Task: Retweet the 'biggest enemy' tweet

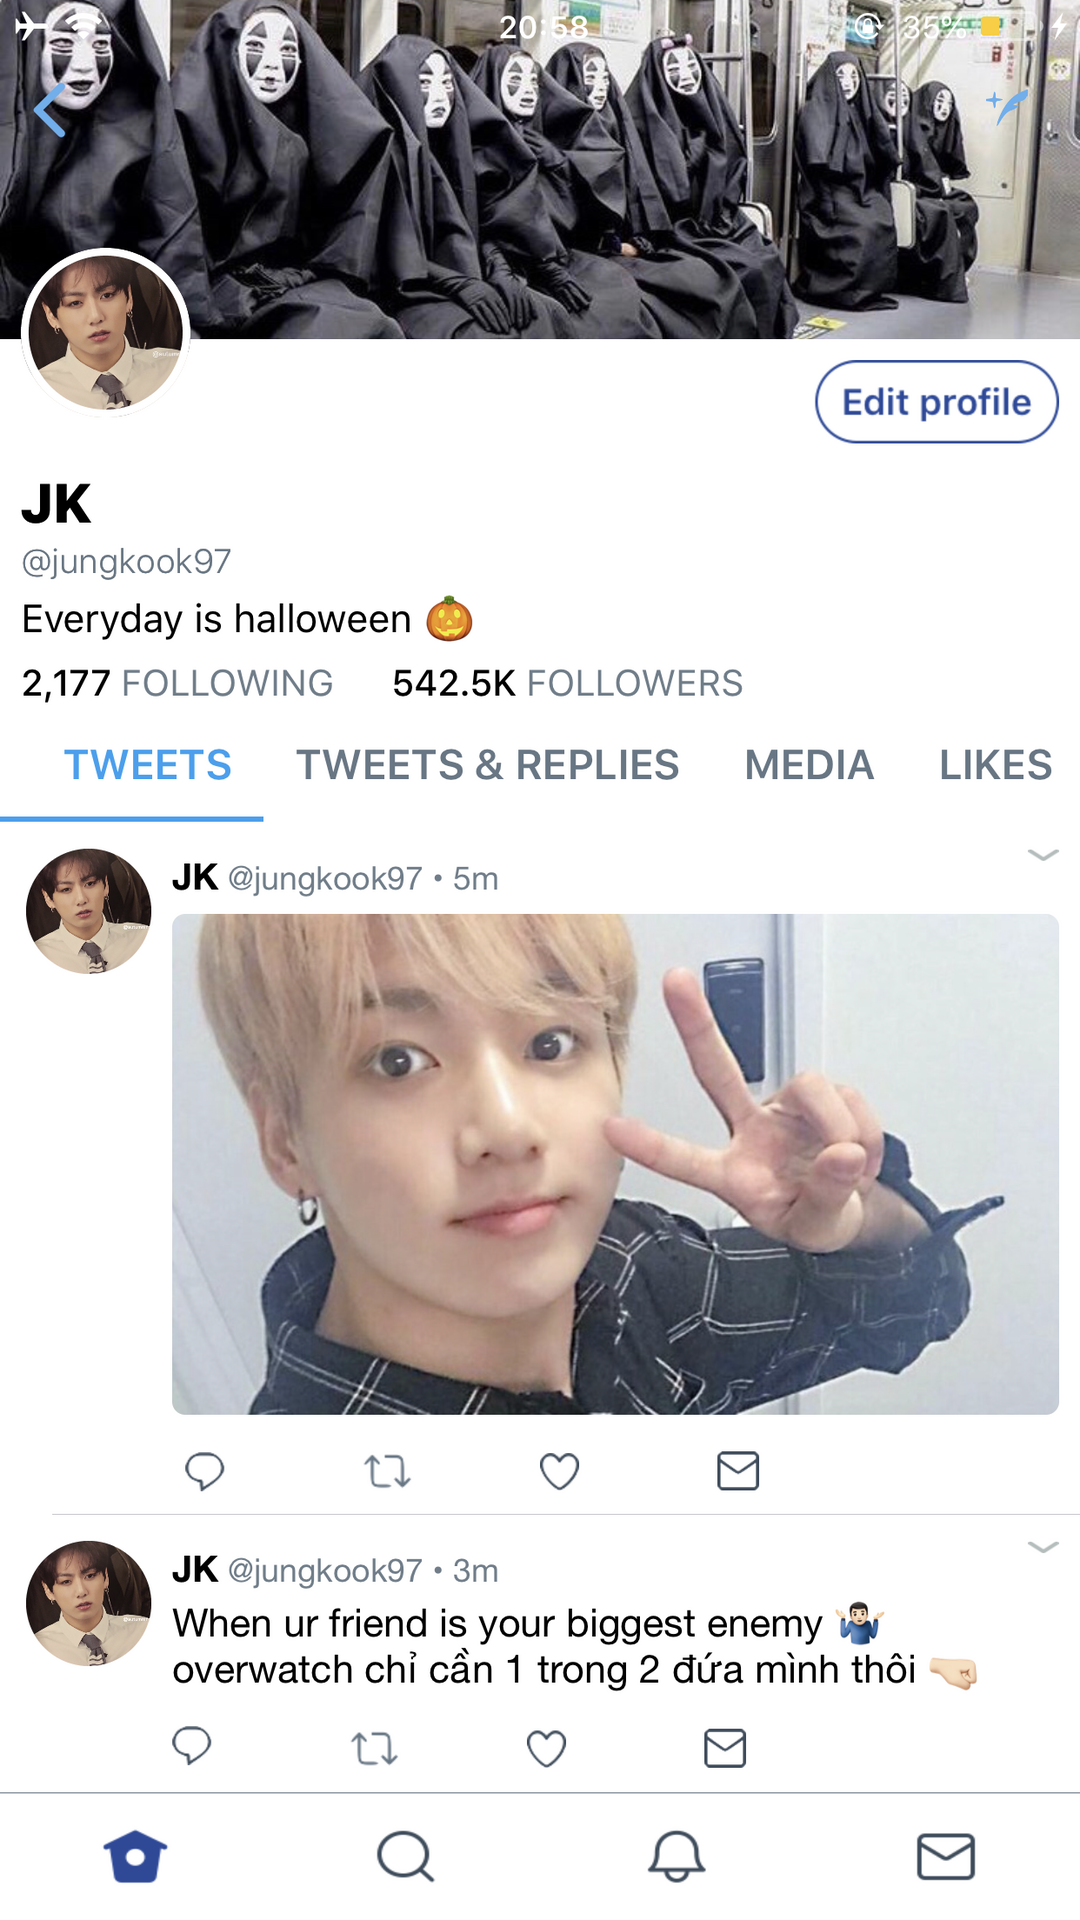Action: click(374, 1749)
